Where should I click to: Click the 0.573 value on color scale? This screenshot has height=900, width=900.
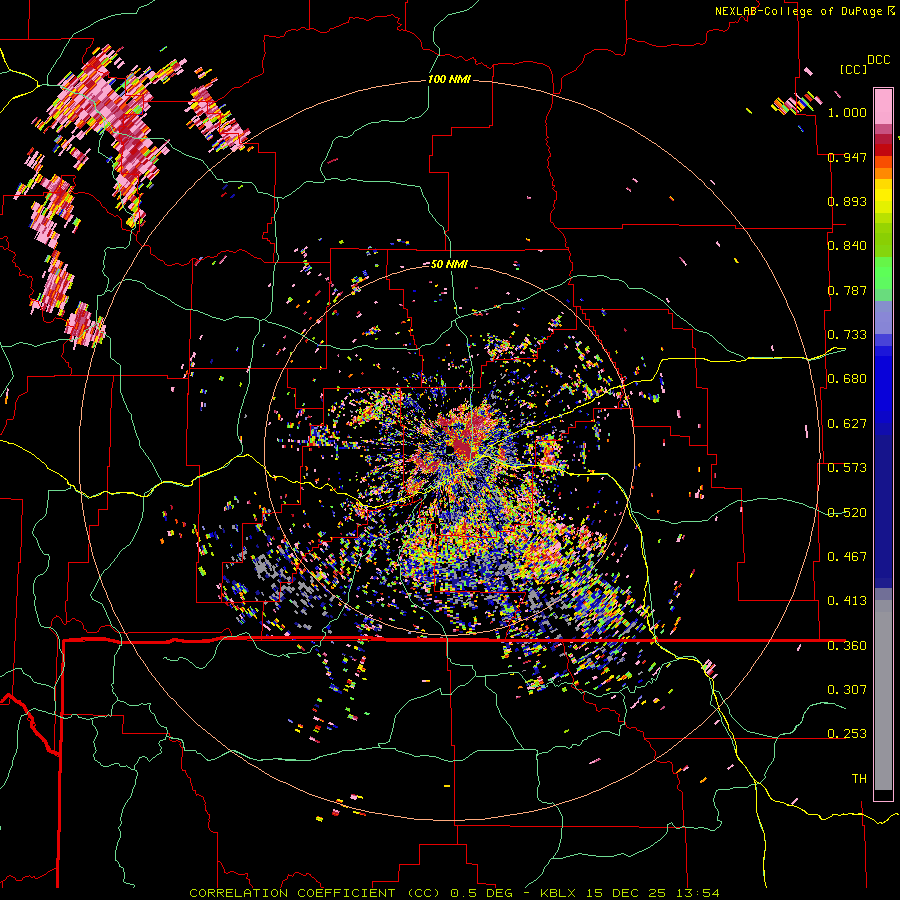[847, 468]
